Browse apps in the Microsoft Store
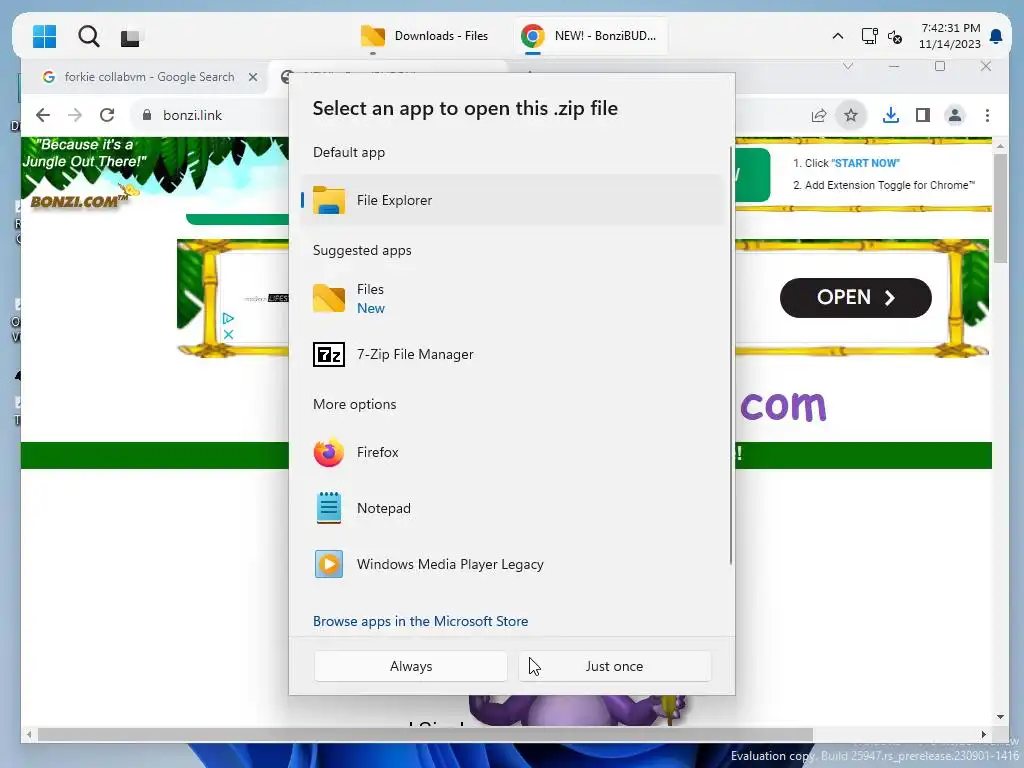1024x768 pixels. tap(421, 621)
